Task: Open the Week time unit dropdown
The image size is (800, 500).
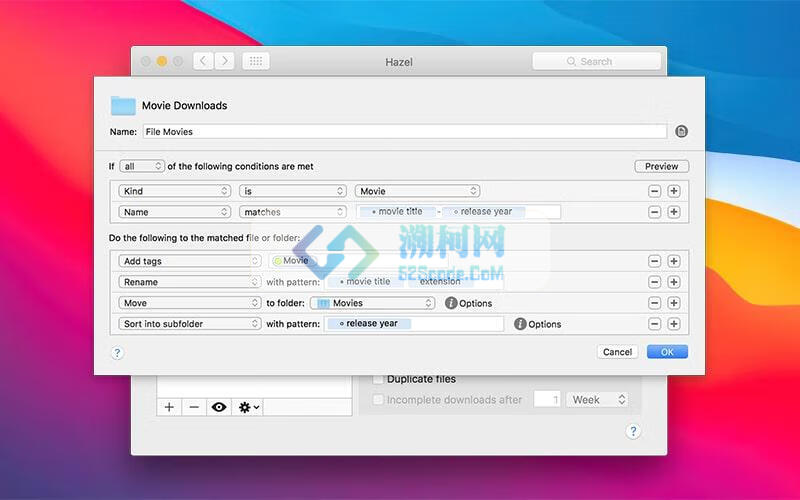Action: 597,399
